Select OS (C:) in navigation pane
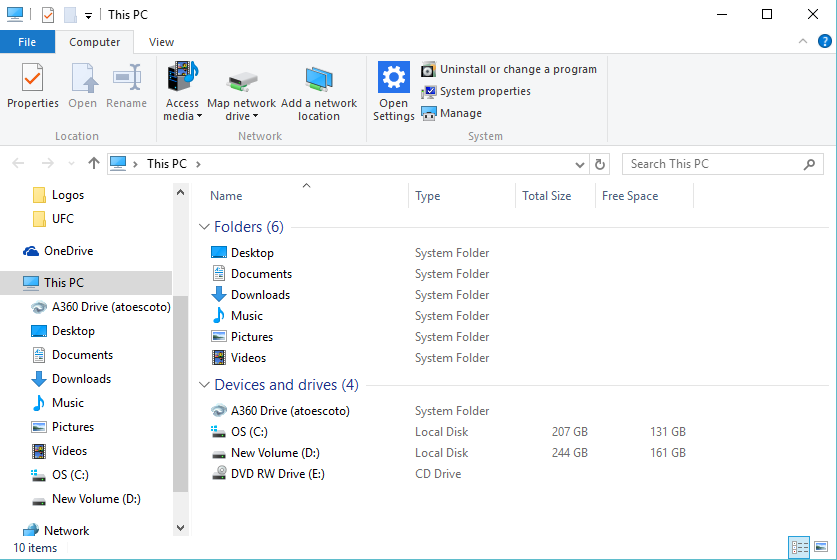This screenshot has width=837, height=560. tap(60, 475)
